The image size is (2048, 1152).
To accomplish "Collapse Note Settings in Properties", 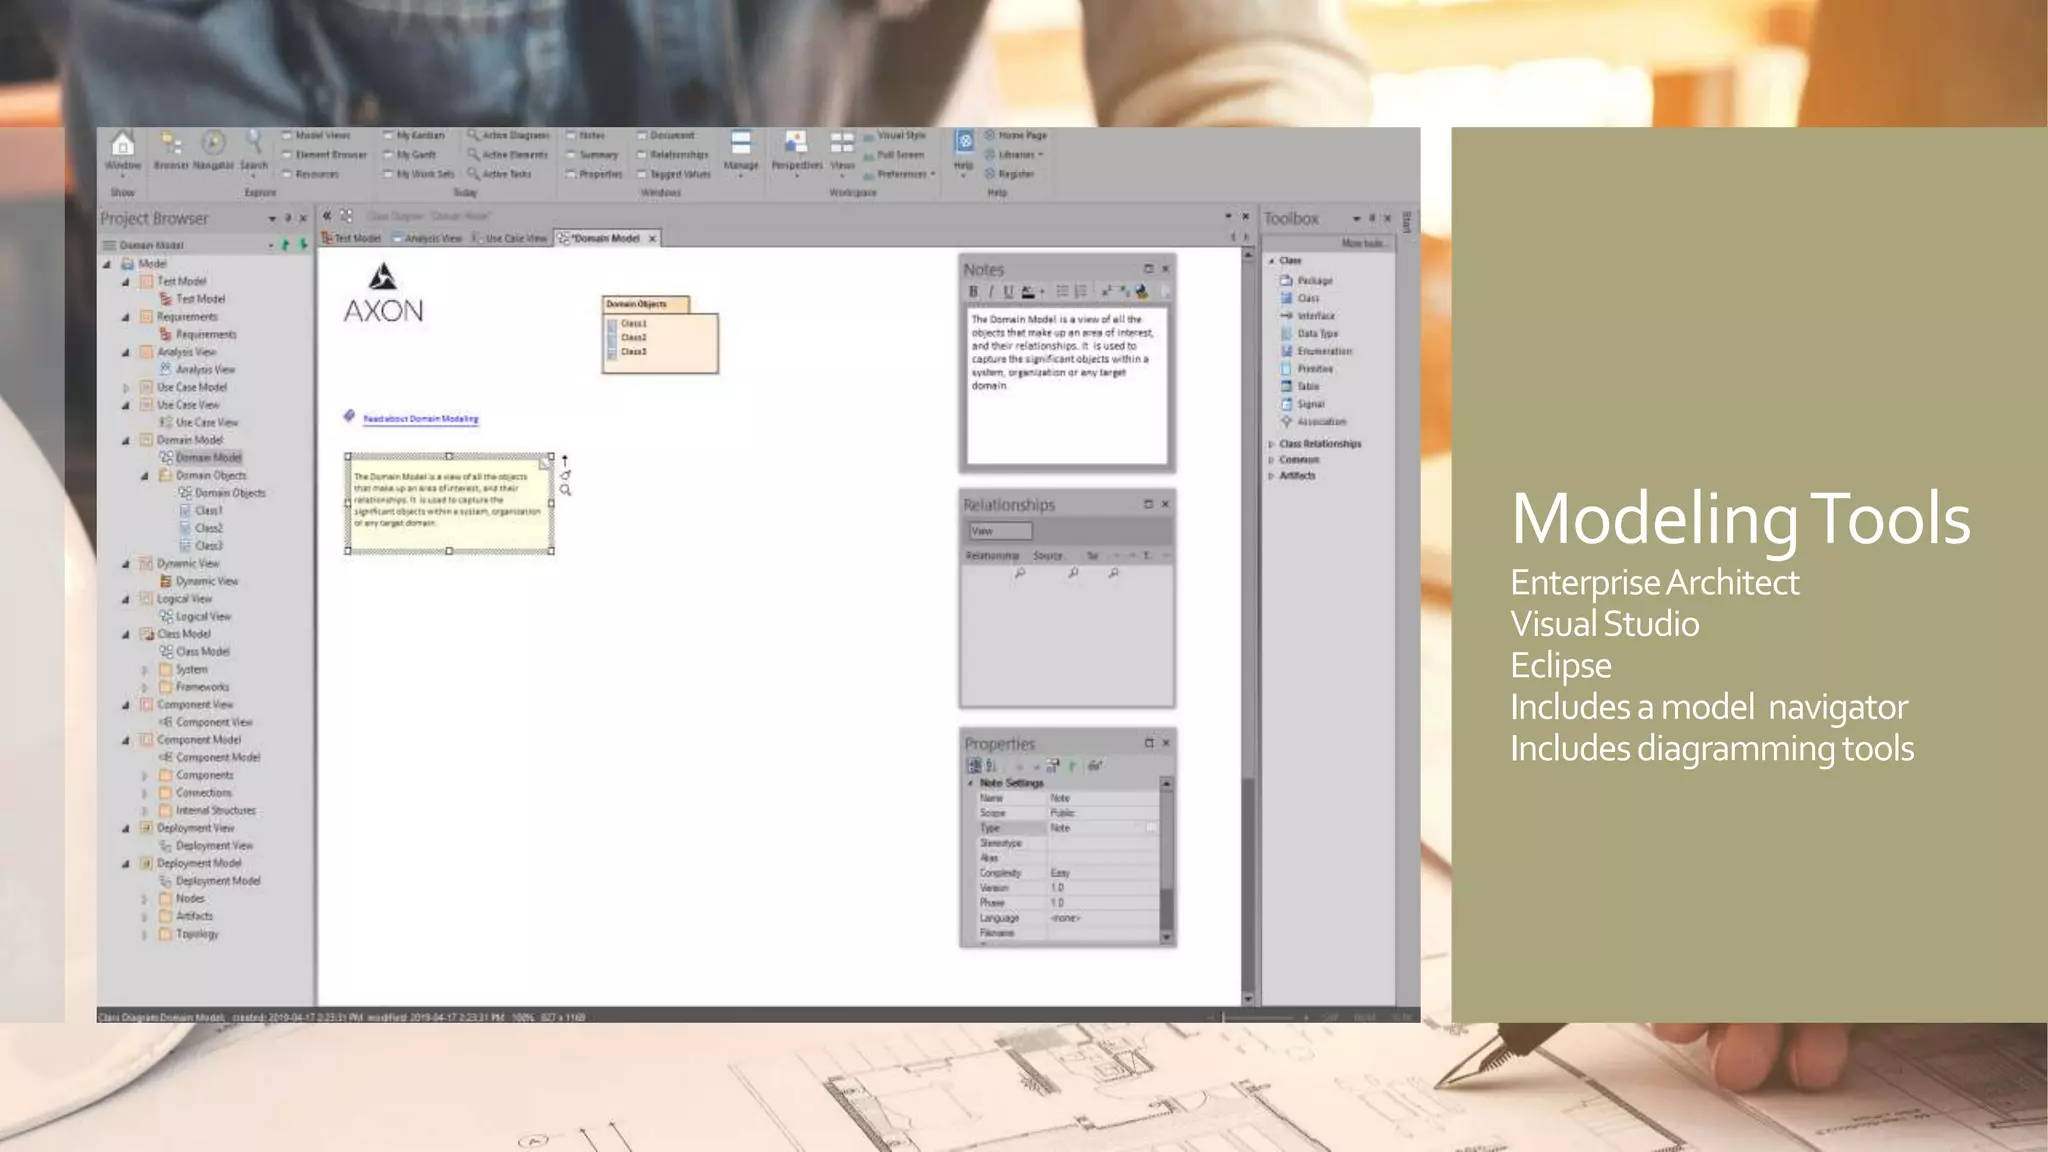I will (971, 783).
